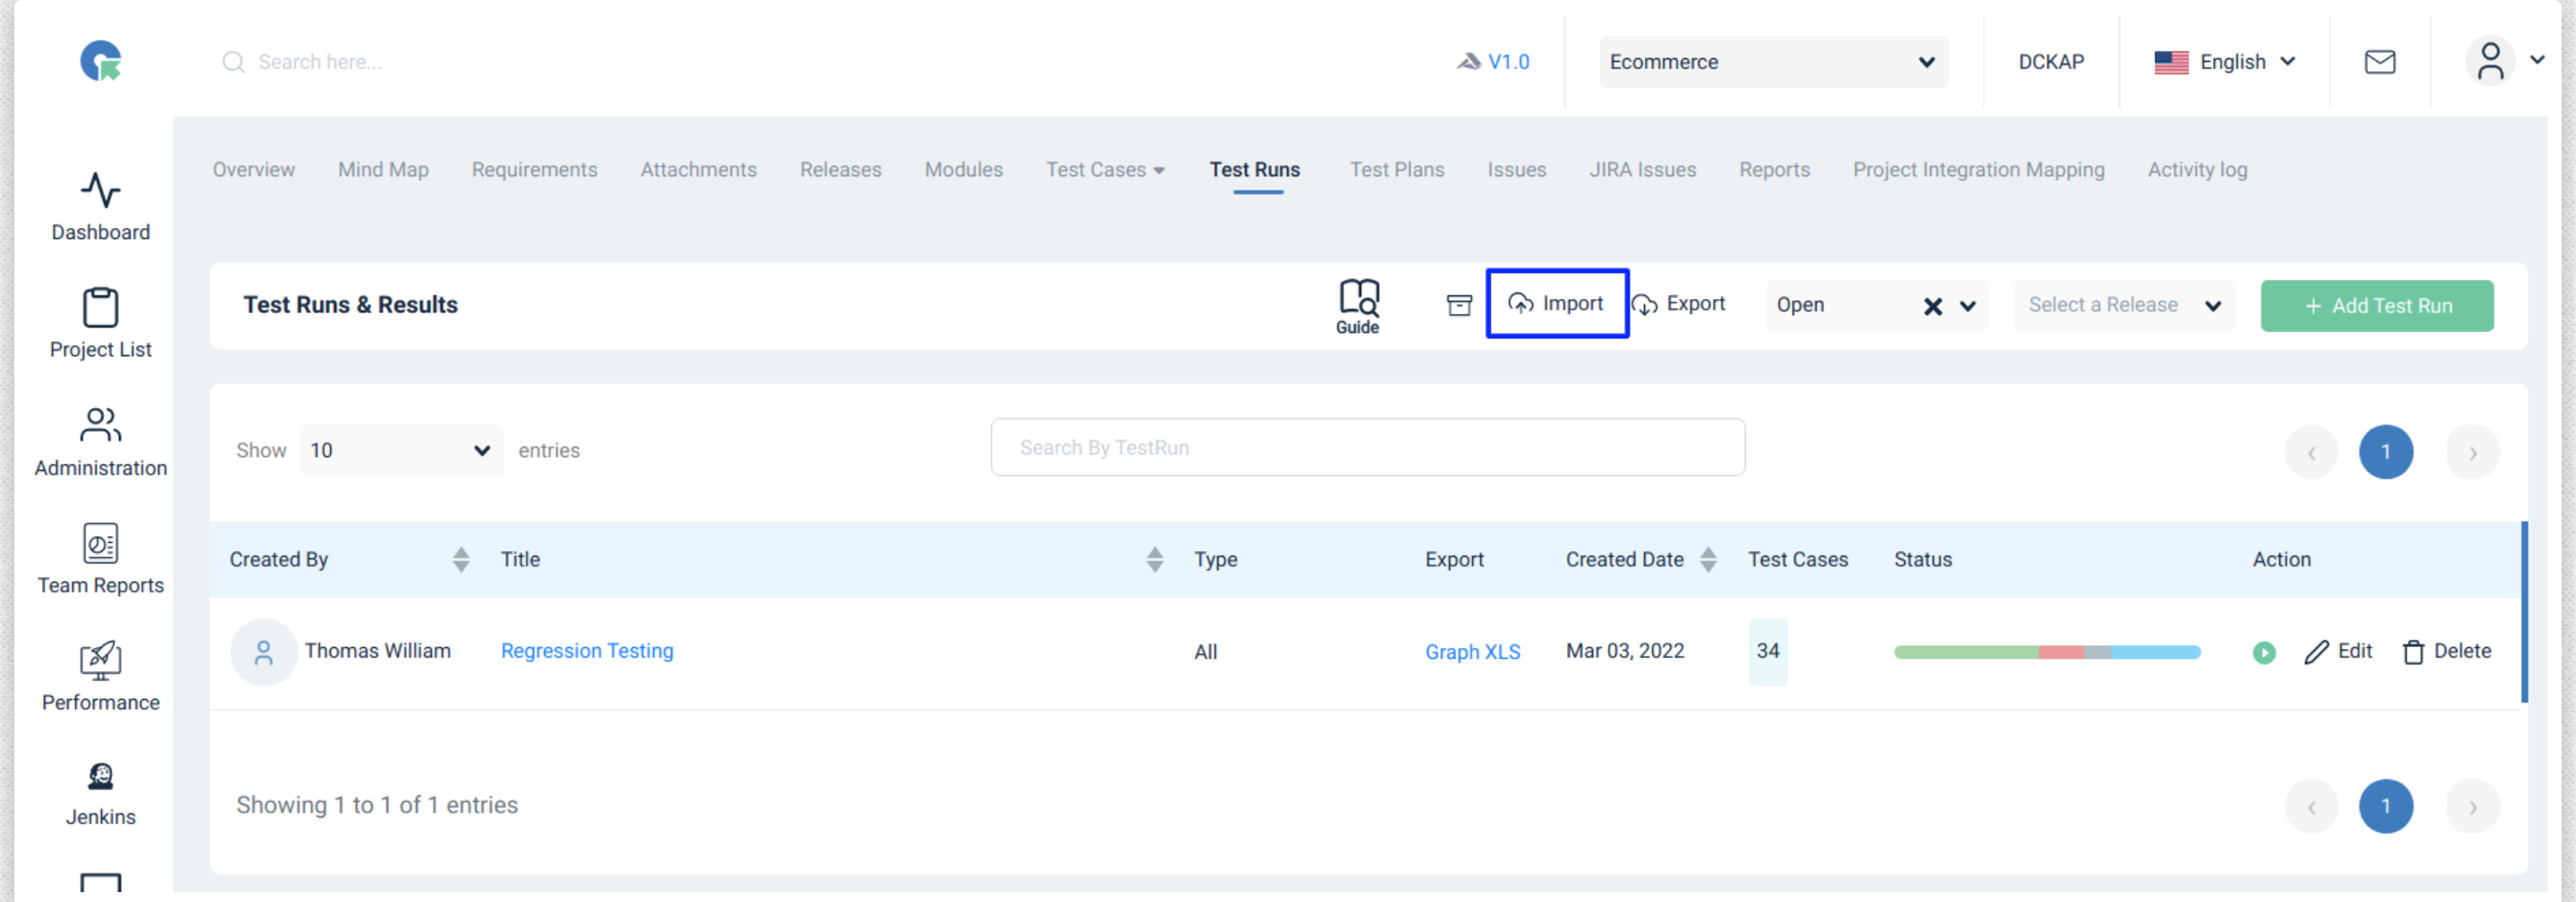The width and height of the screenshot is (2576, 902).
Task: Switch to the Mind Map tab
Action: click(383, 170)
